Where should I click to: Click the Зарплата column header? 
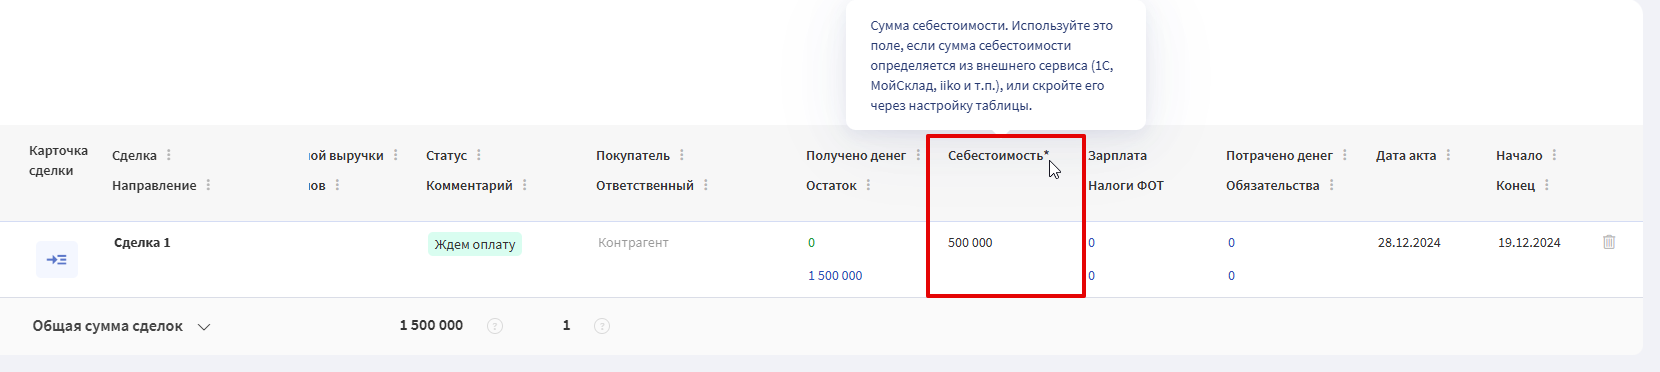pyautogui.click(x=1117, y=155)
